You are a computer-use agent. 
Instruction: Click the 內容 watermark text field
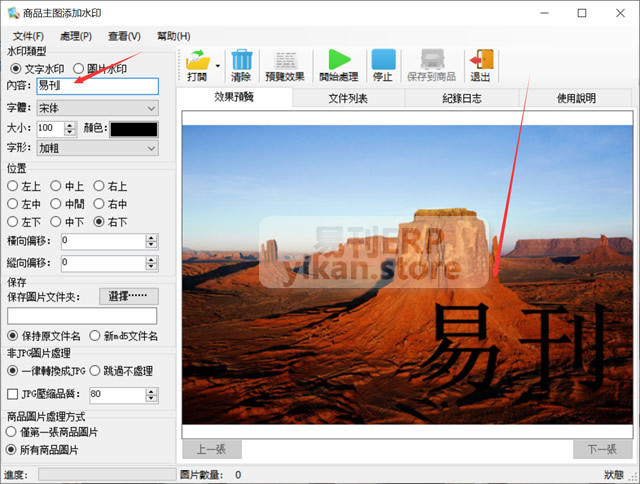(97, 86)
